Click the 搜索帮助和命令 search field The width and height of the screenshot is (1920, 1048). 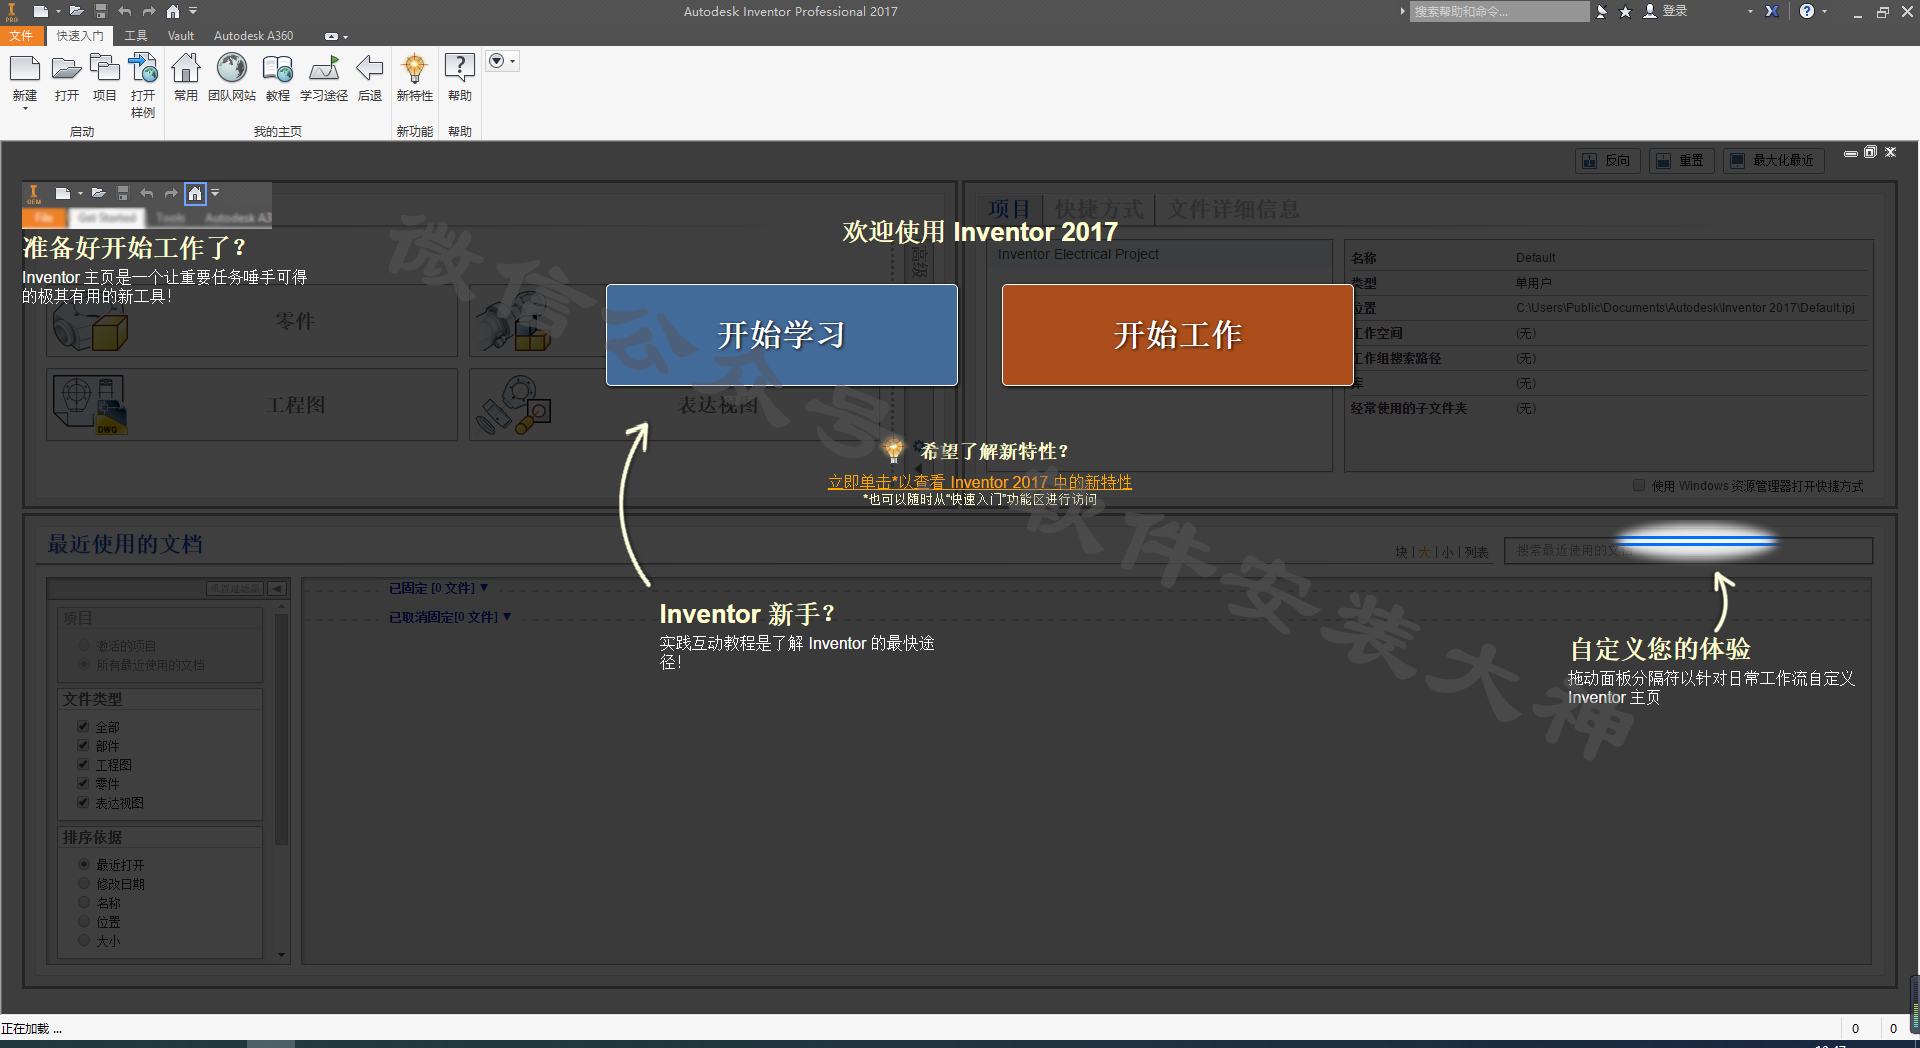pos(1499,11)
